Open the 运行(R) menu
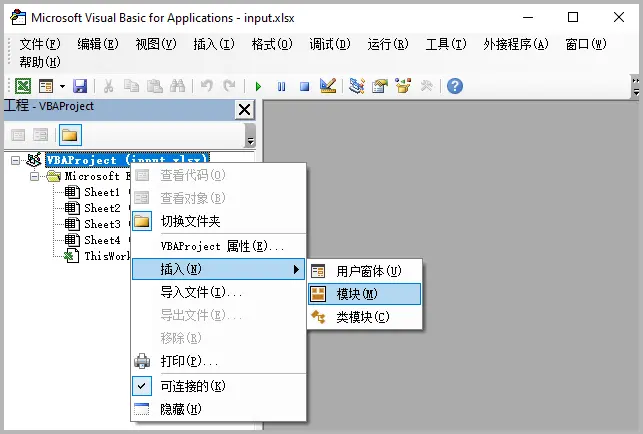Viewport: 643px width, 434px height. [388, 44]
